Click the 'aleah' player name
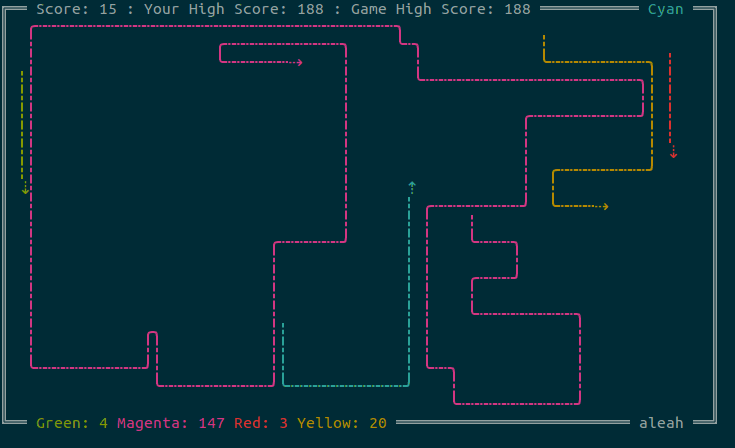Viewport: 735px width, 448px height. tap(661, 423)
